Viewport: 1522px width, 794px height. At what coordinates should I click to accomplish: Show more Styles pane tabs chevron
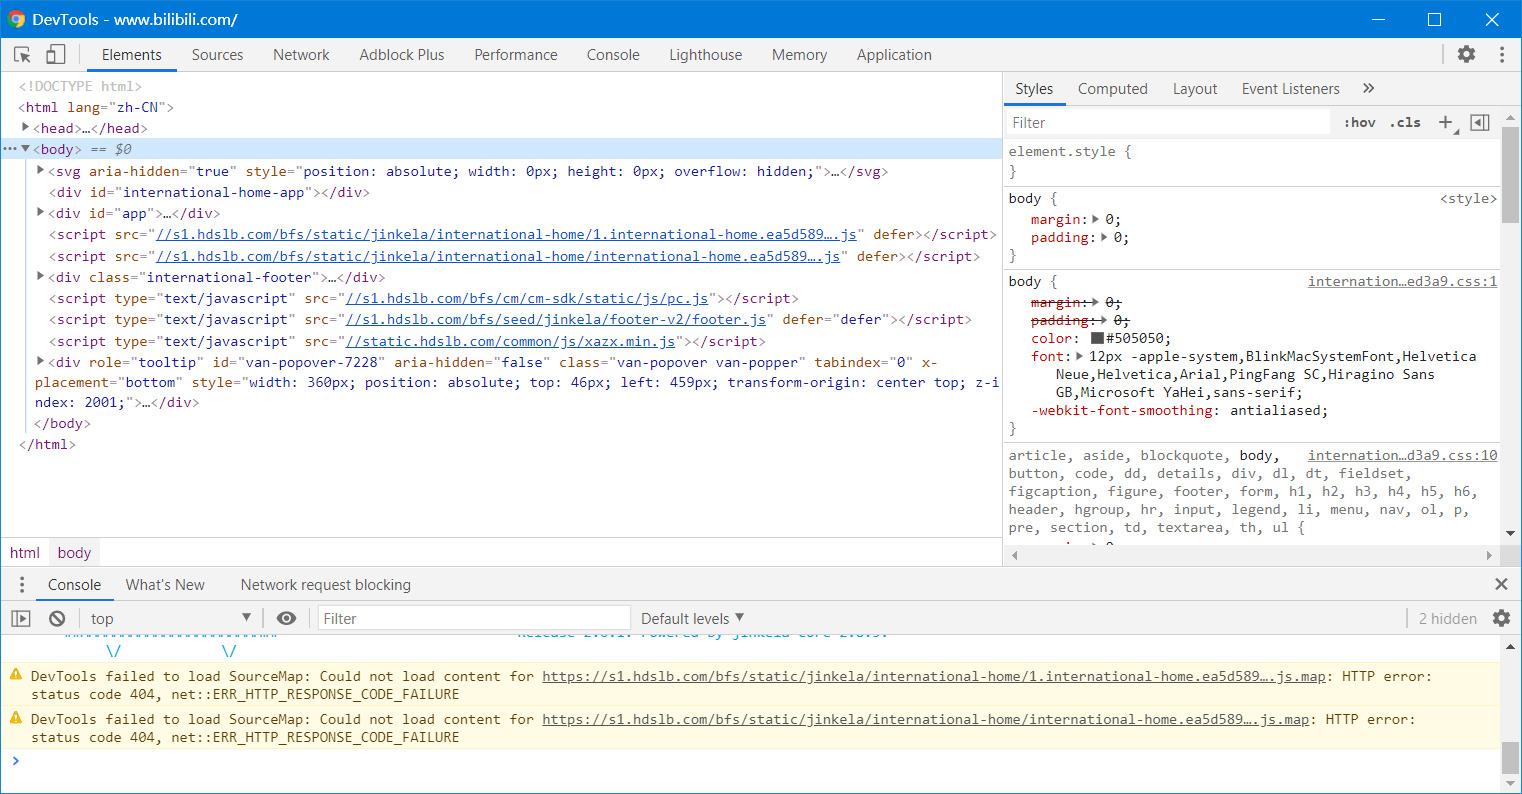(1368, 88)
